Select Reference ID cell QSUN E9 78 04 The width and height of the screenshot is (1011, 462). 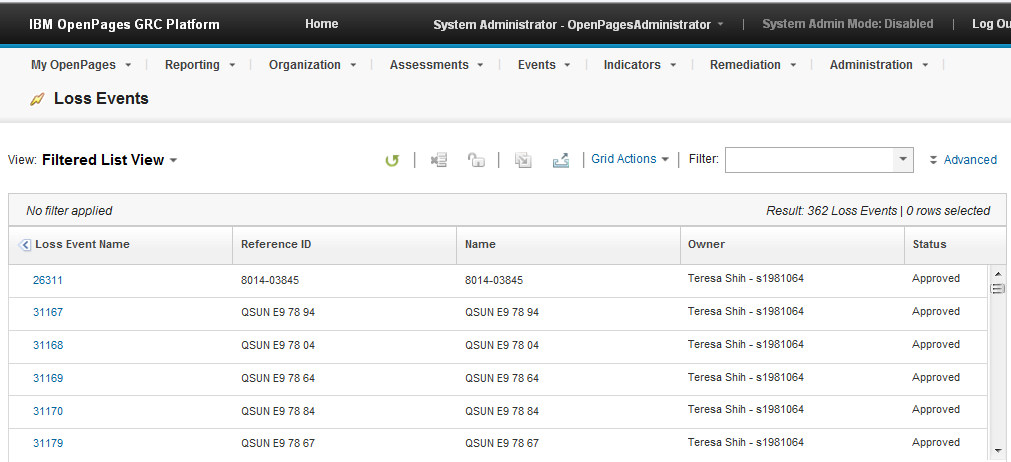278,345
